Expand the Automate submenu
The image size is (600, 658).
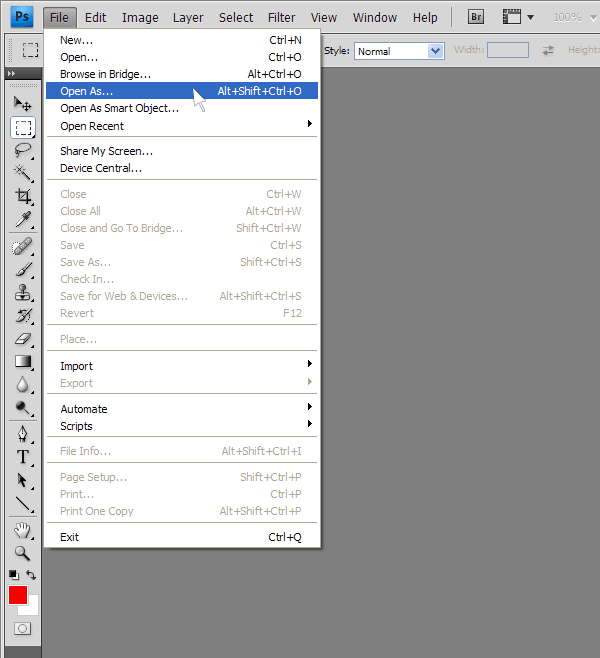182,409
